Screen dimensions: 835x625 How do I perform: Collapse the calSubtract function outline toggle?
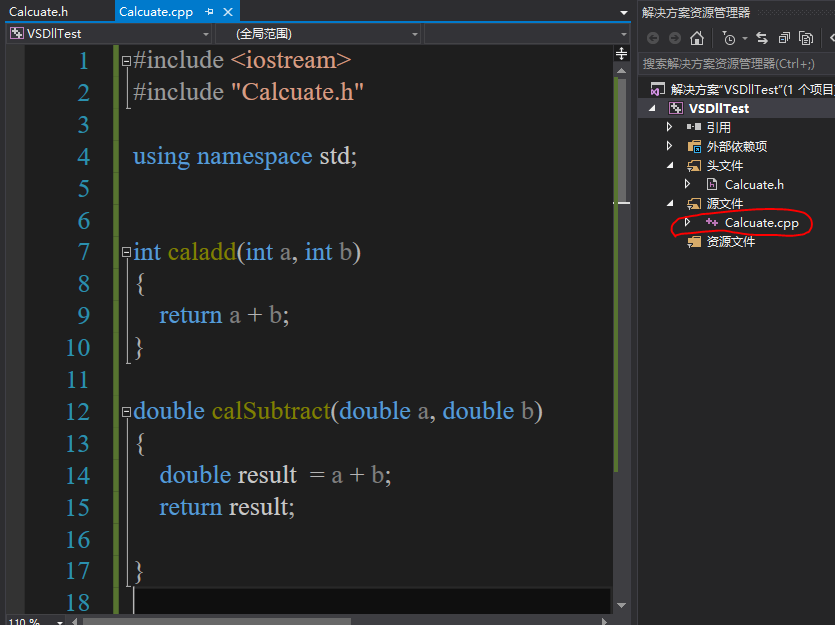click(x=126, y=412)
